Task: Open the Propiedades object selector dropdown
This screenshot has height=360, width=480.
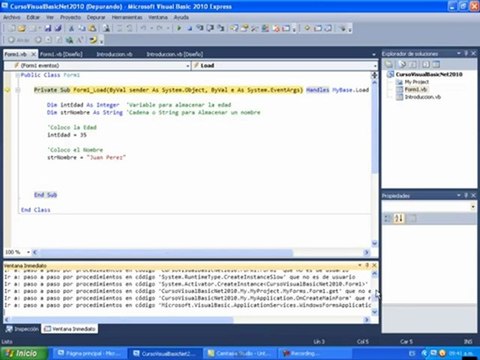Action: pyautogui.click(x=473, y=207)
